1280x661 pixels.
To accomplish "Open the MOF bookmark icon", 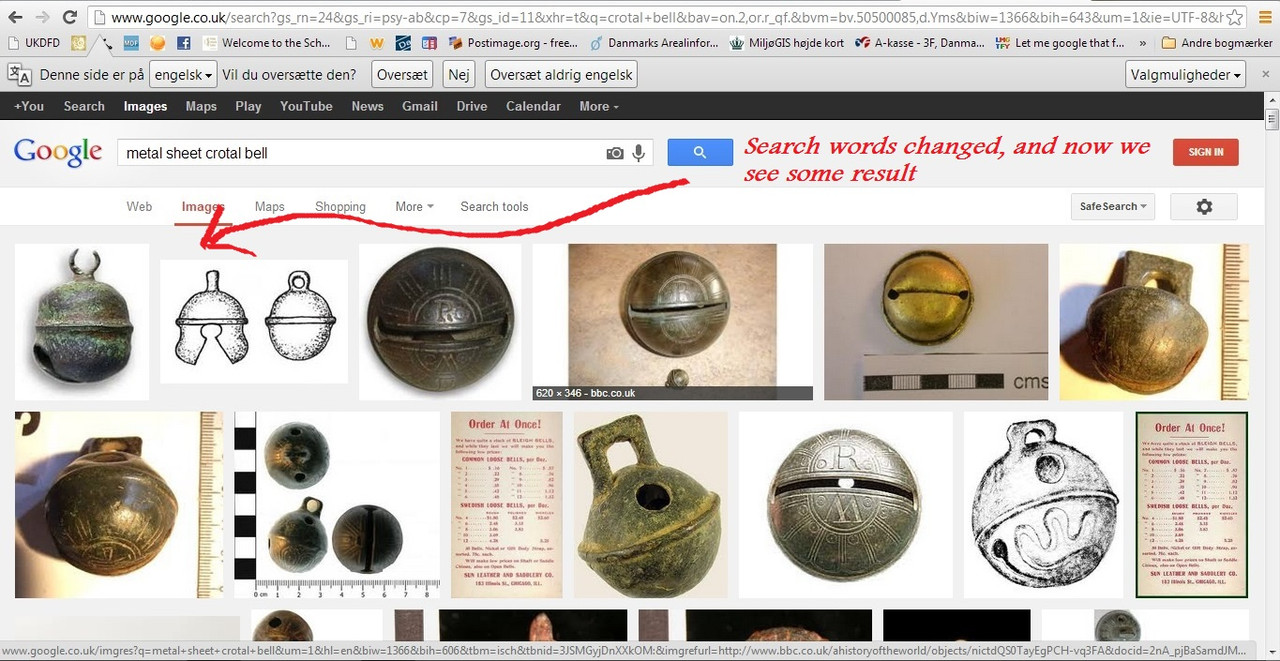I will click(131, 43).
